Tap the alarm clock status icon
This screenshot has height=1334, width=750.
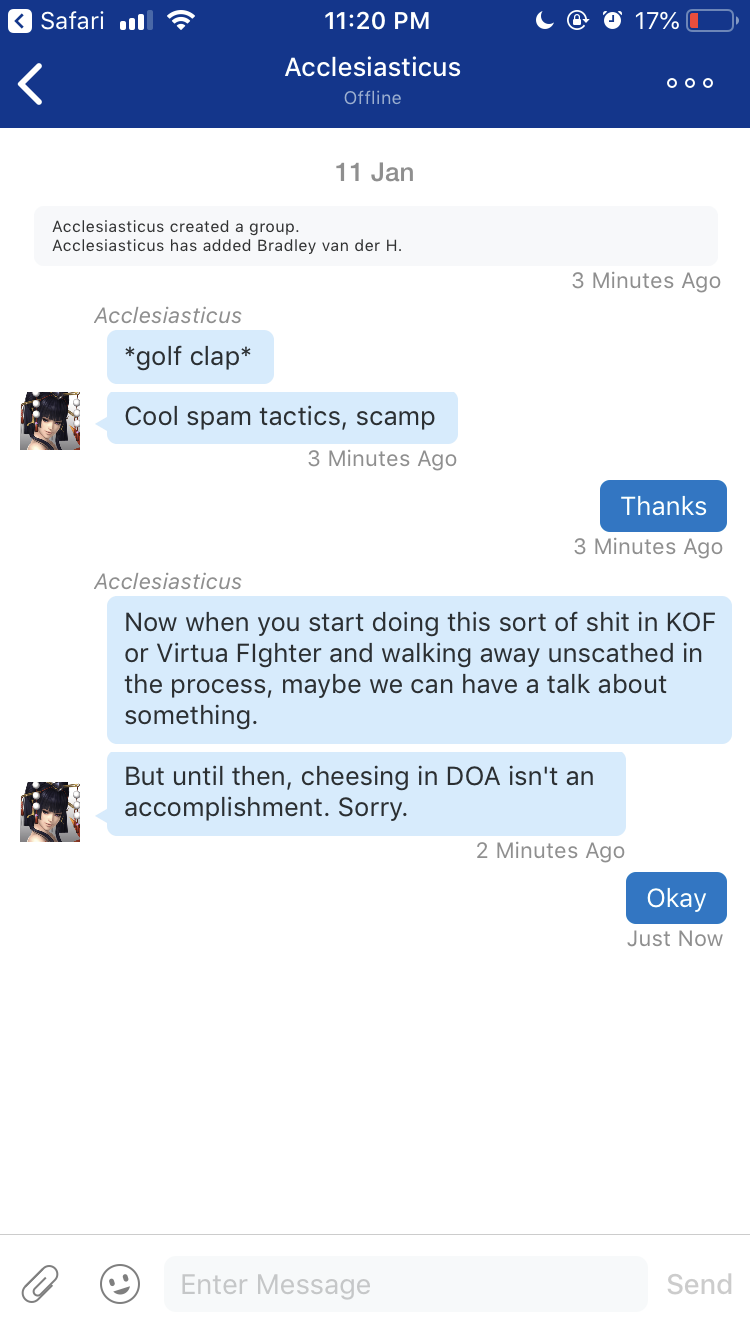pyautogui.click(x=613, y=20)
